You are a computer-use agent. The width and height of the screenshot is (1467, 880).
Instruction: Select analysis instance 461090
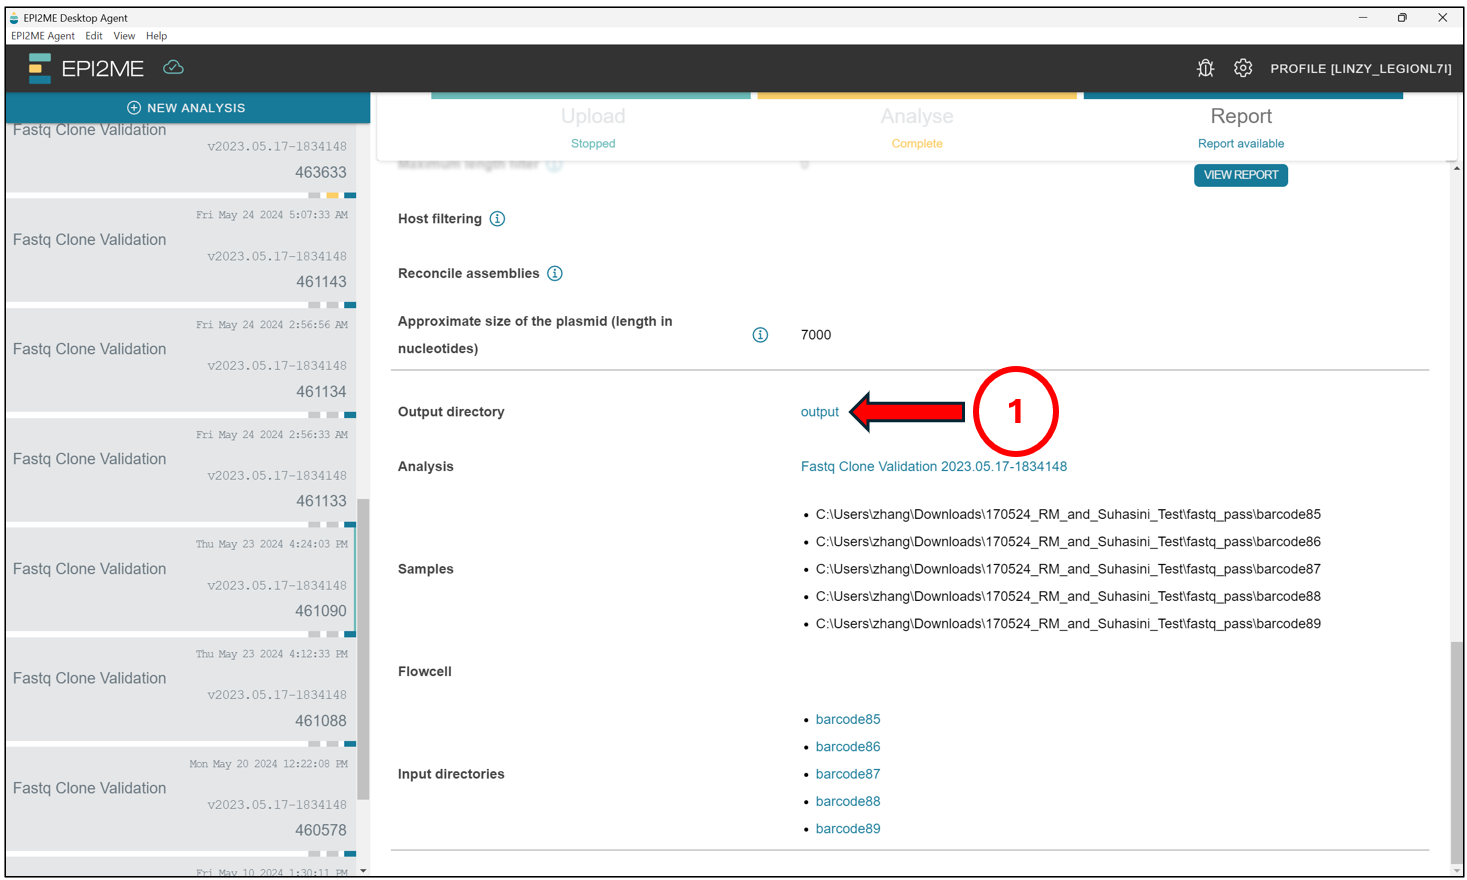pos(181,581)
